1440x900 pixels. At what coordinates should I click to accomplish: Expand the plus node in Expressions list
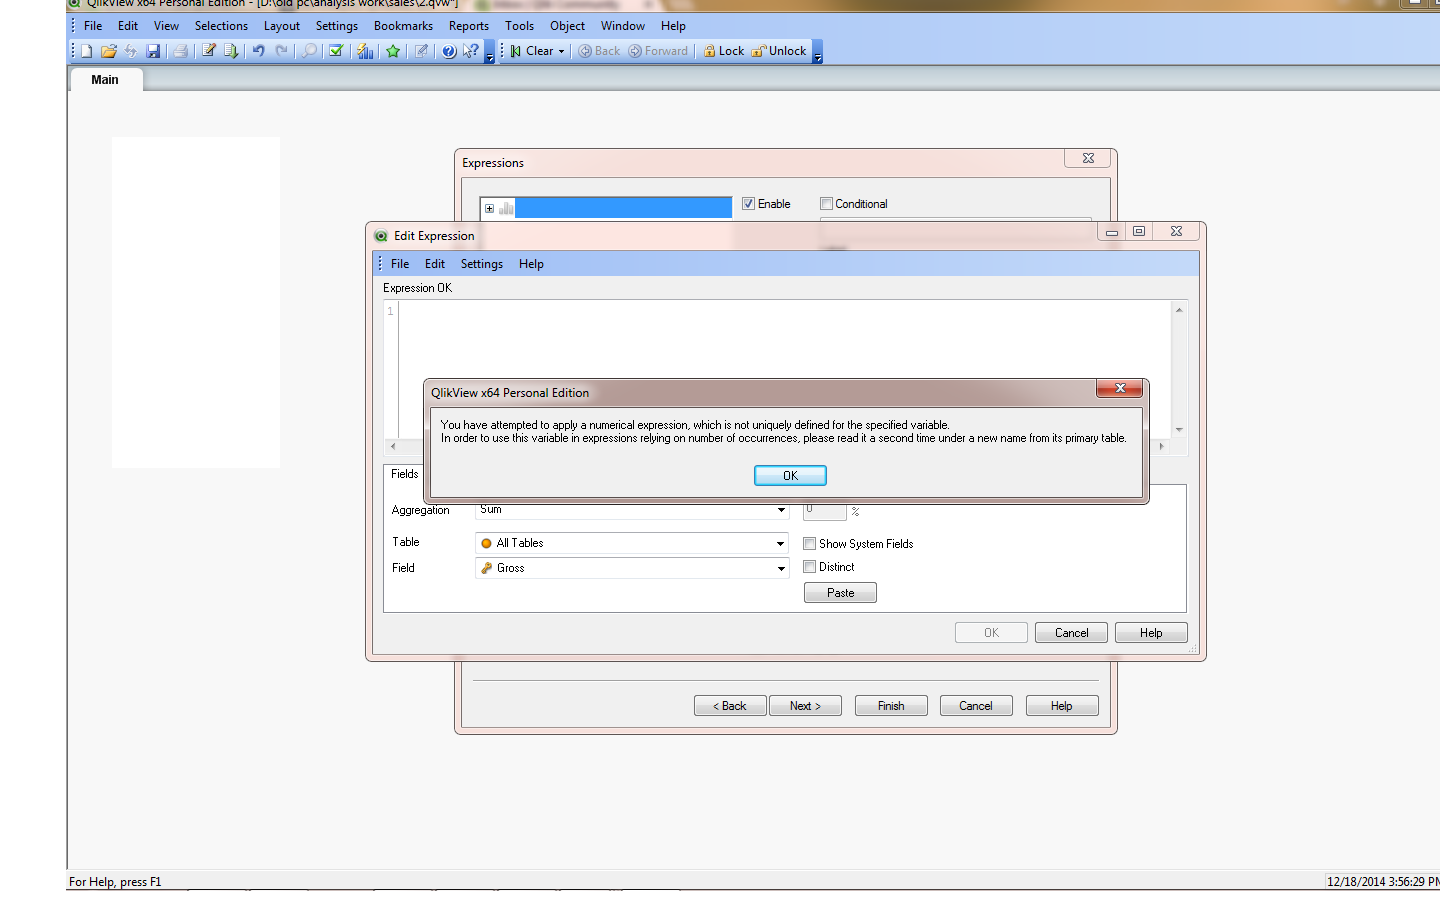(x=489, y=208)
